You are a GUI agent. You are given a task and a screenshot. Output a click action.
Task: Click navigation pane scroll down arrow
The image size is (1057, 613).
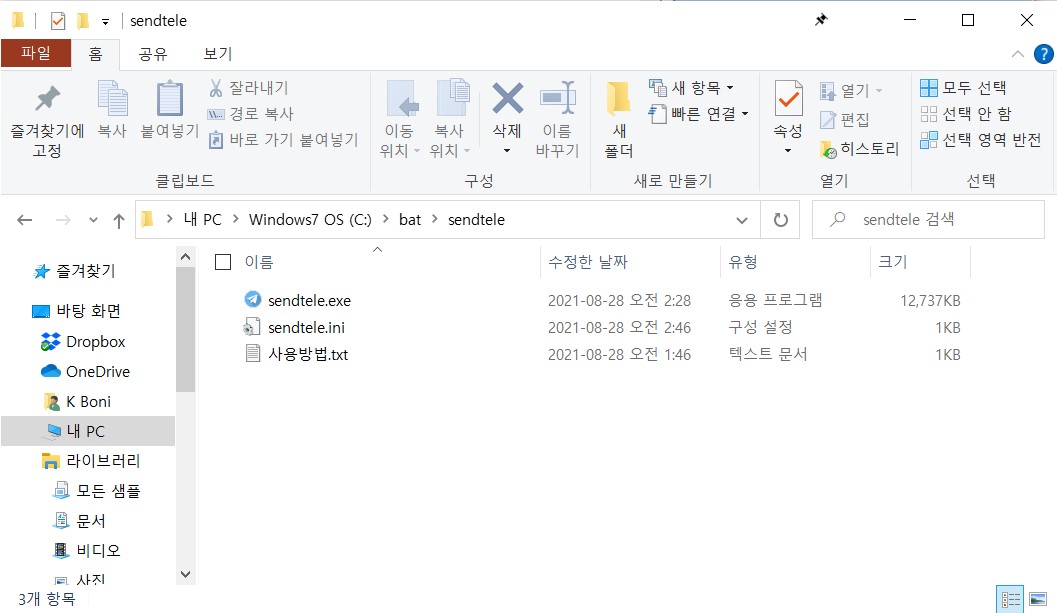pyautogui.click(x=185, y=575)
